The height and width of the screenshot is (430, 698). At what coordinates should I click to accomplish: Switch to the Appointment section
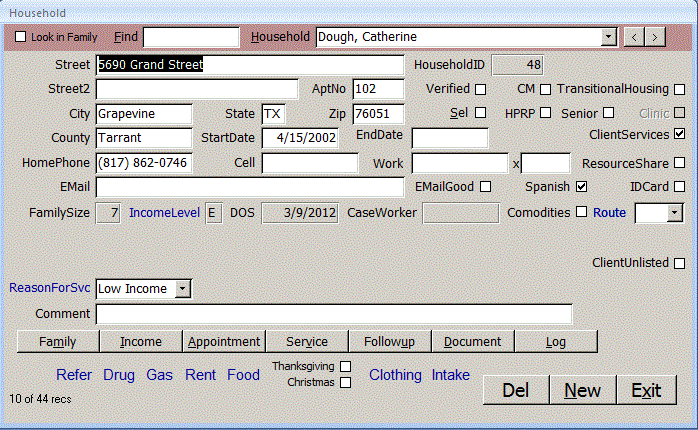click(x=224, y=341)
